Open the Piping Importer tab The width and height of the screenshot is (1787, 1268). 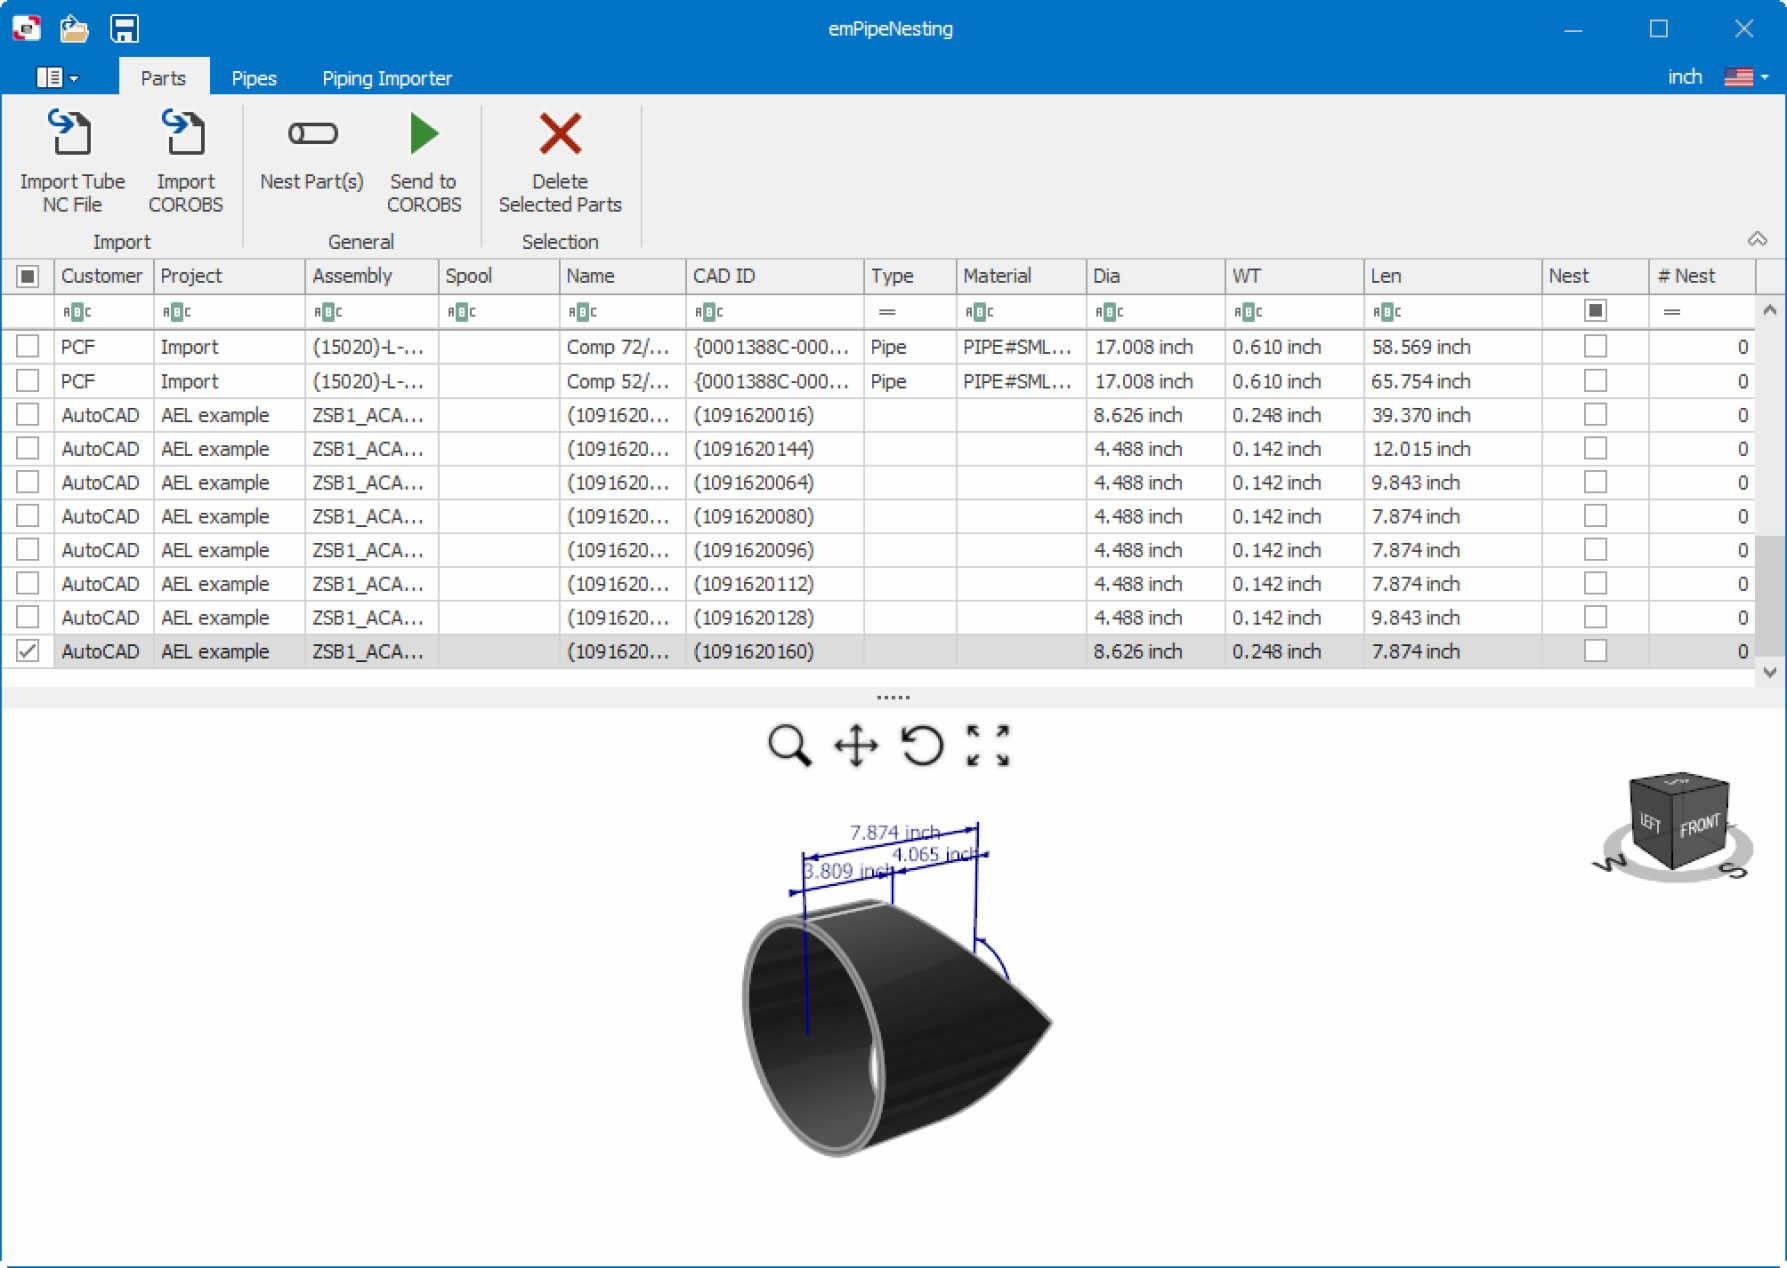(x=387, y=78)
